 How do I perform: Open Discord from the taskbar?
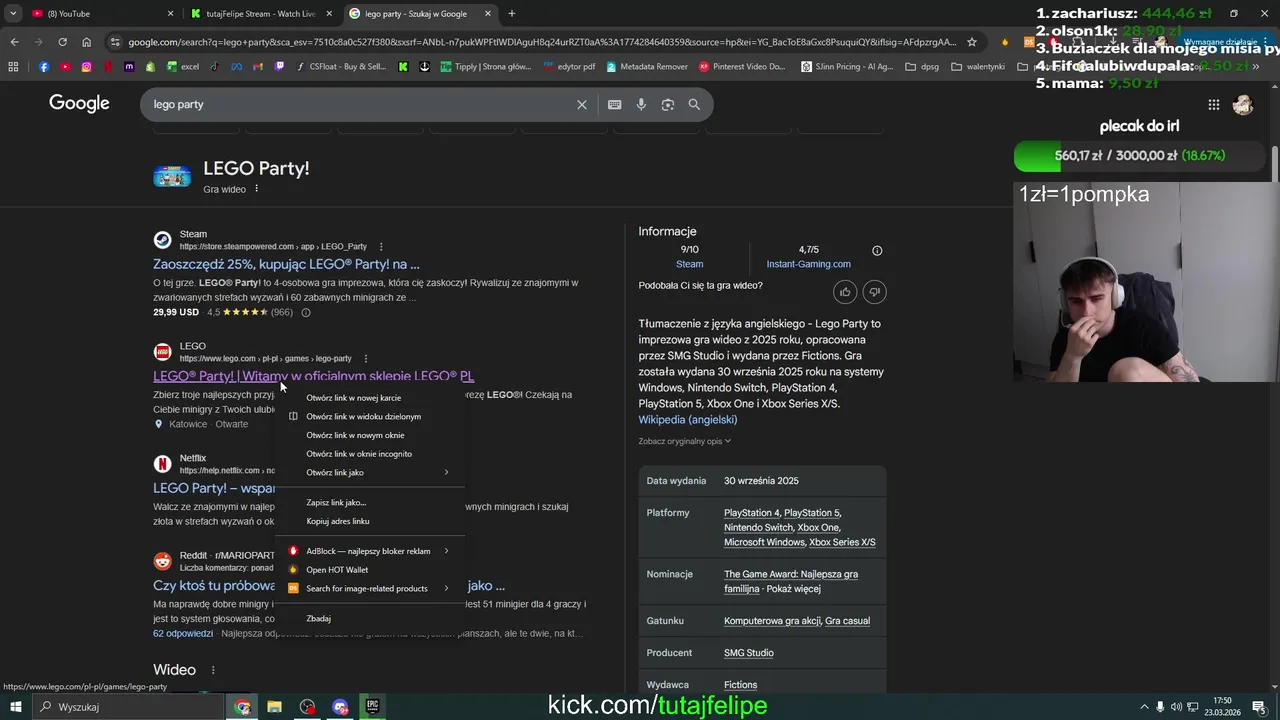pyautogui.click(x=340, y=706)
